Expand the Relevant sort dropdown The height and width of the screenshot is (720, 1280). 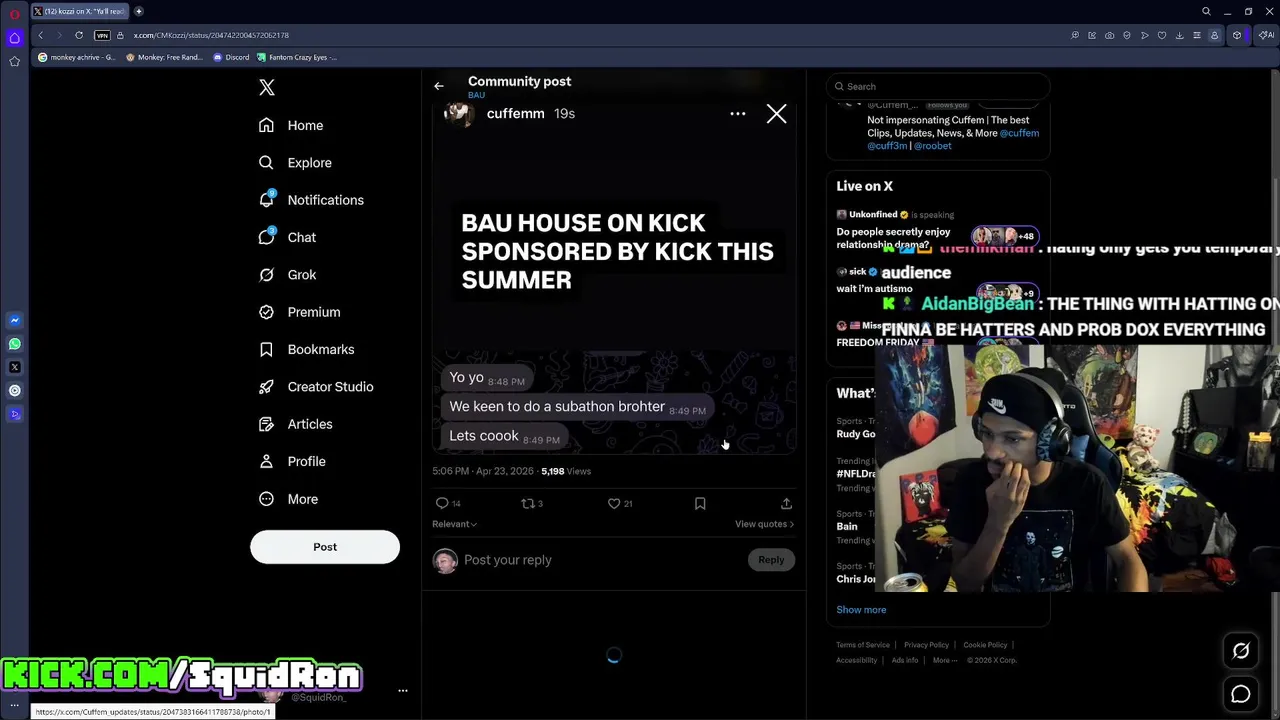coord(454,524)
